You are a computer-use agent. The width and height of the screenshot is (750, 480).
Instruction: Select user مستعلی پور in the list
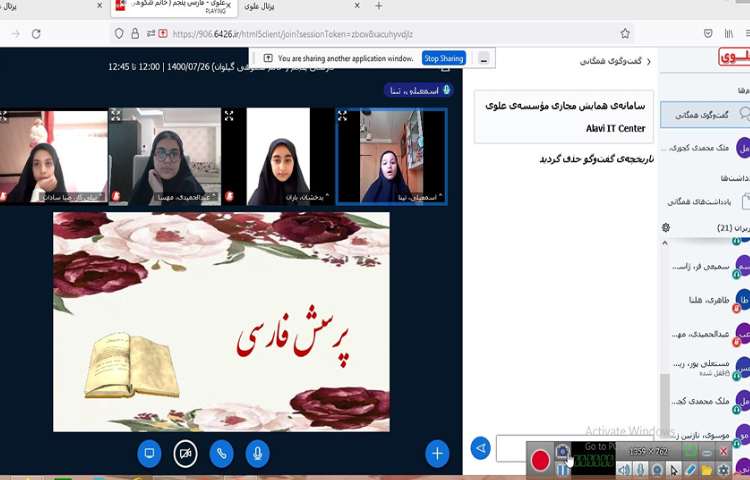click(709, 367)
